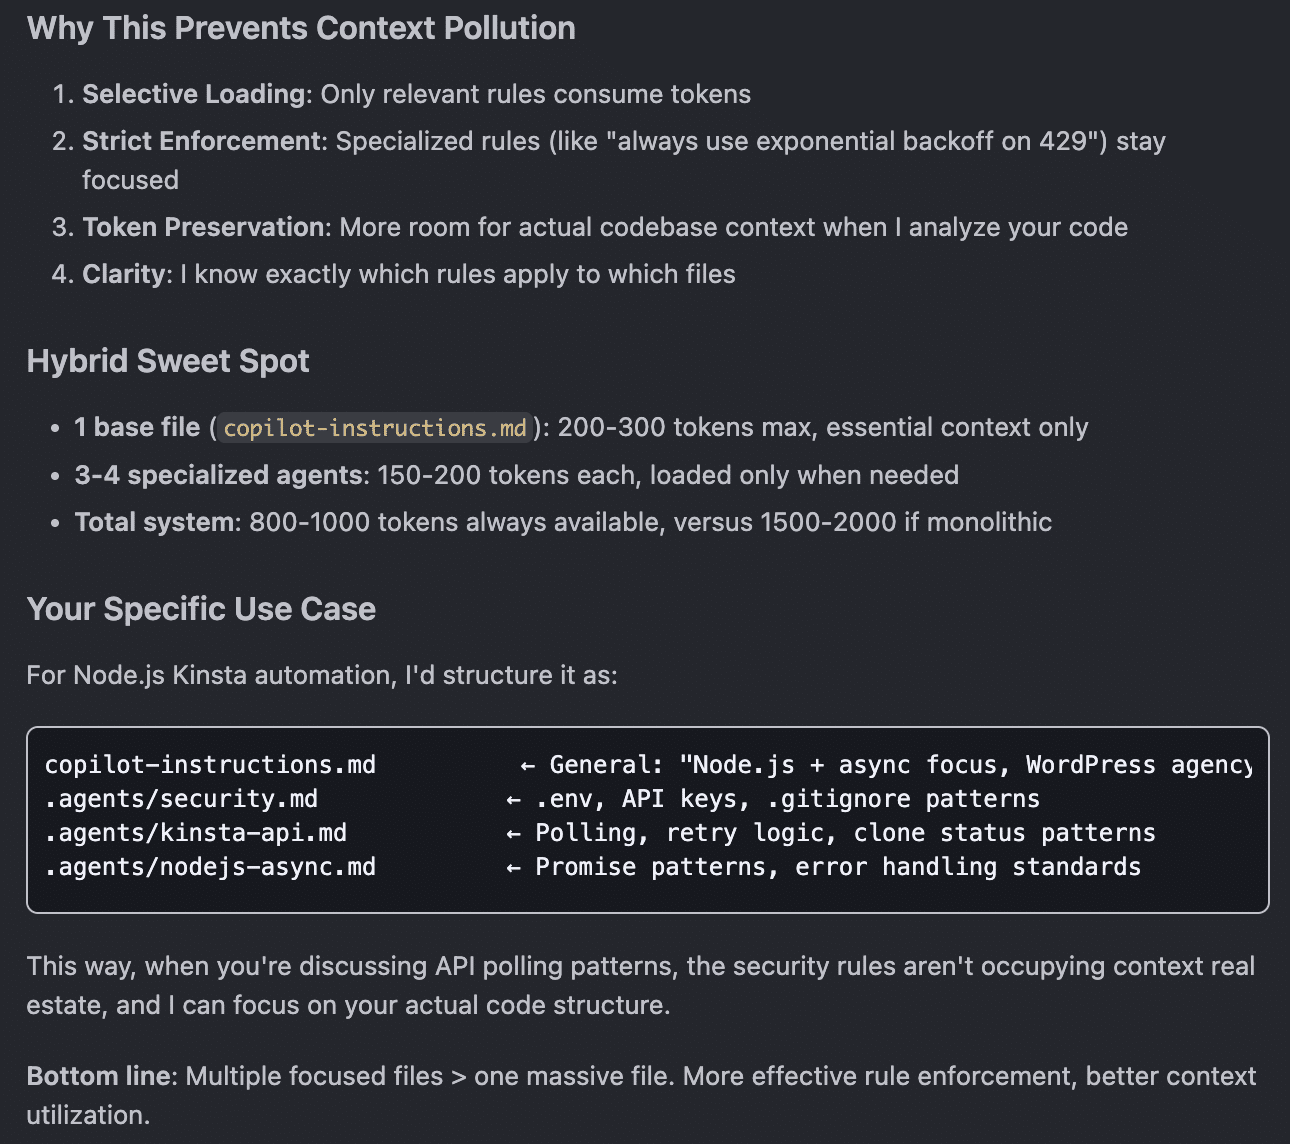Click the .agents/kinsta-api.md line in code block
Screen dimensions: 1290x1144
coord(196,833)
